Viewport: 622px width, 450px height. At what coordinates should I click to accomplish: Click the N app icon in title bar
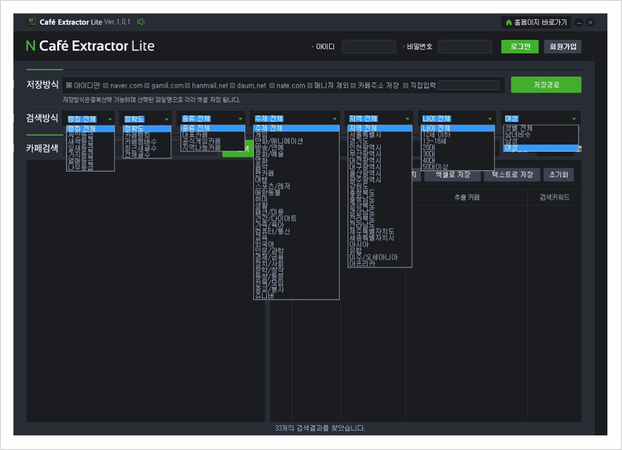(31, 22)
